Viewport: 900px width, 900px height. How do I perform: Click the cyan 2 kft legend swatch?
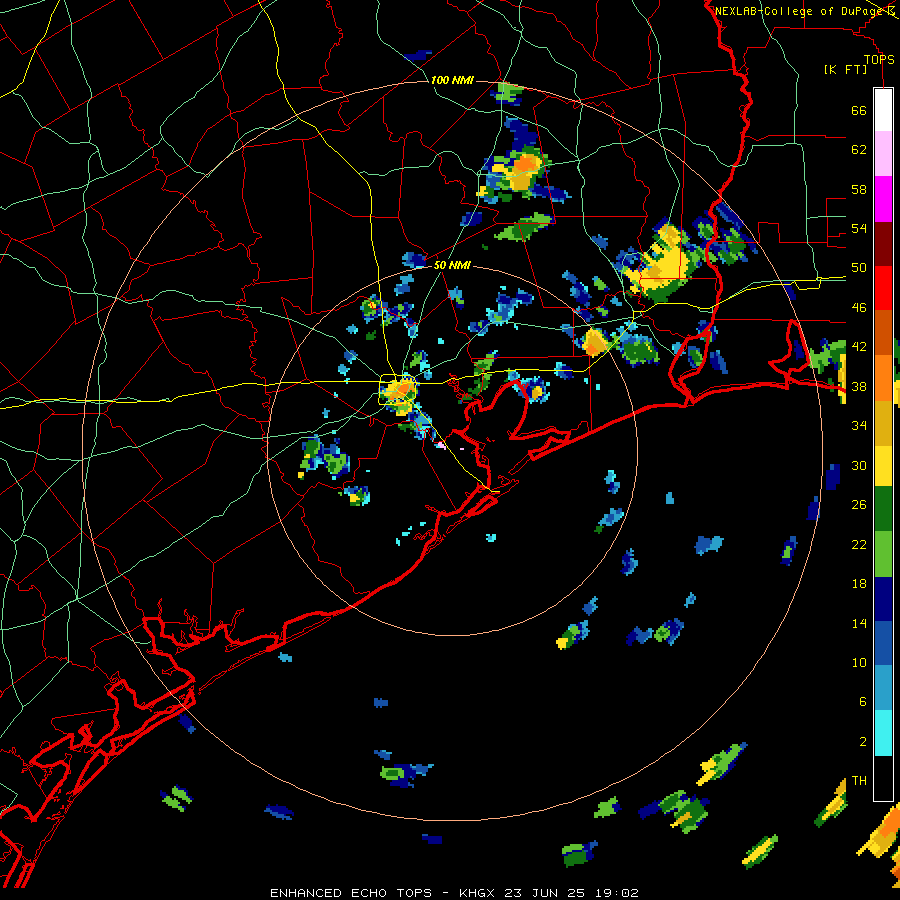coord(883,733)
